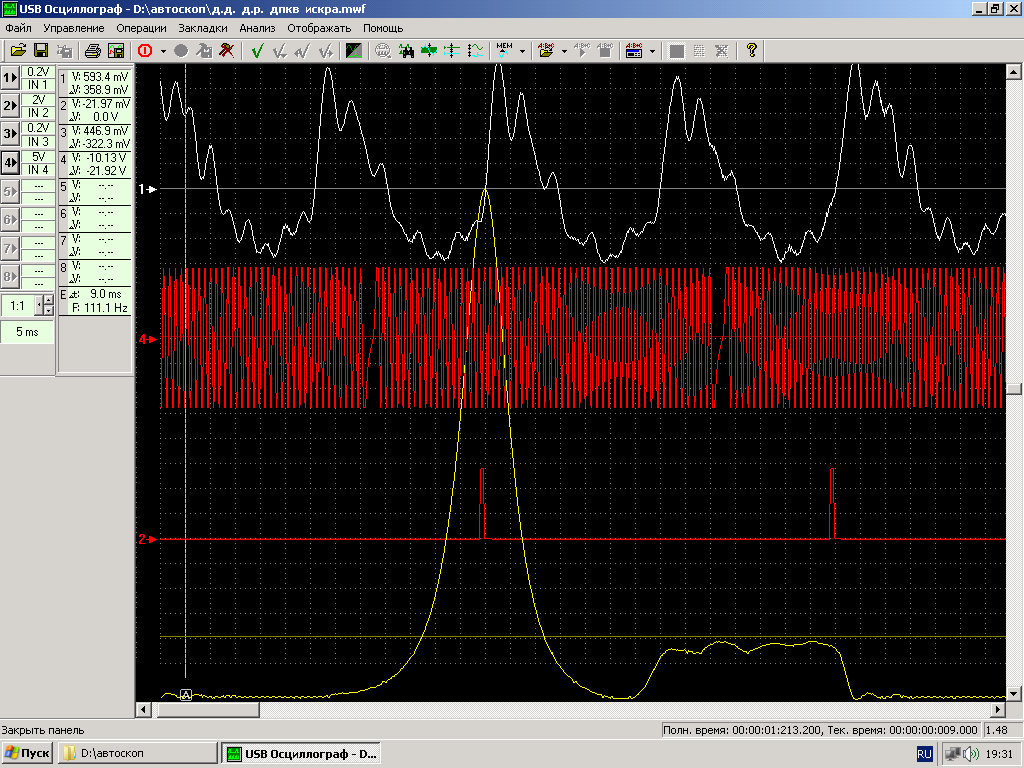The width and height of the screenshot is (1024, 768).
Task: Open dropdown arrow next to record button
Action: click(163, 50)
